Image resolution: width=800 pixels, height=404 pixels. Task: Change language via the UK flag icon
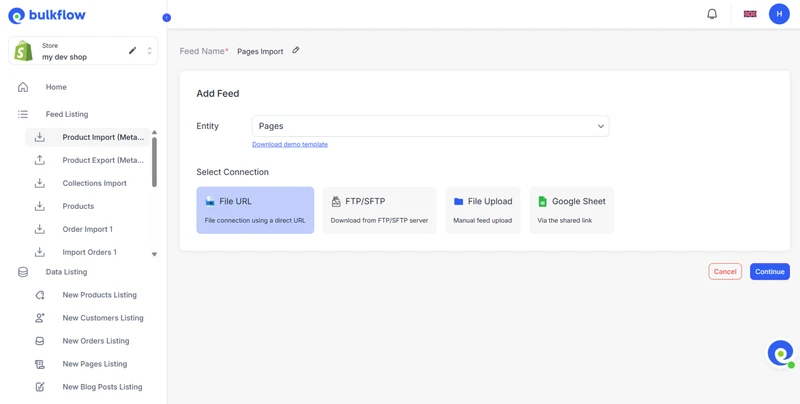(750, 14)
